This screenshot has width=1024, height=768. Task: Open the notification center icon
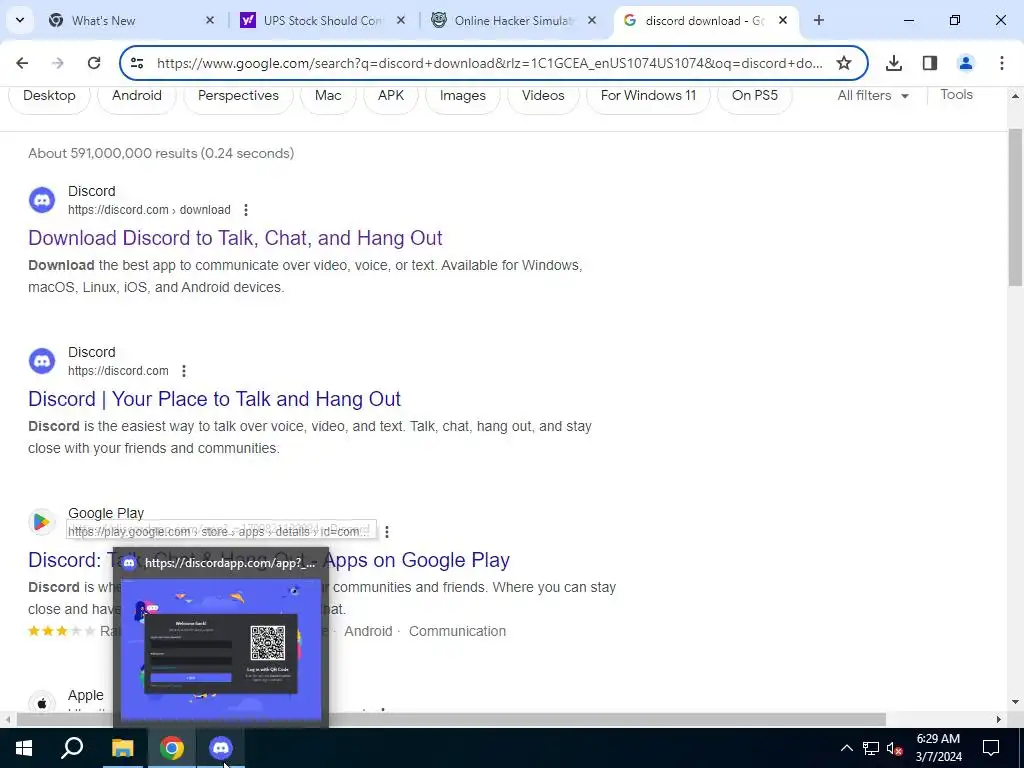[x=991, y=748]
